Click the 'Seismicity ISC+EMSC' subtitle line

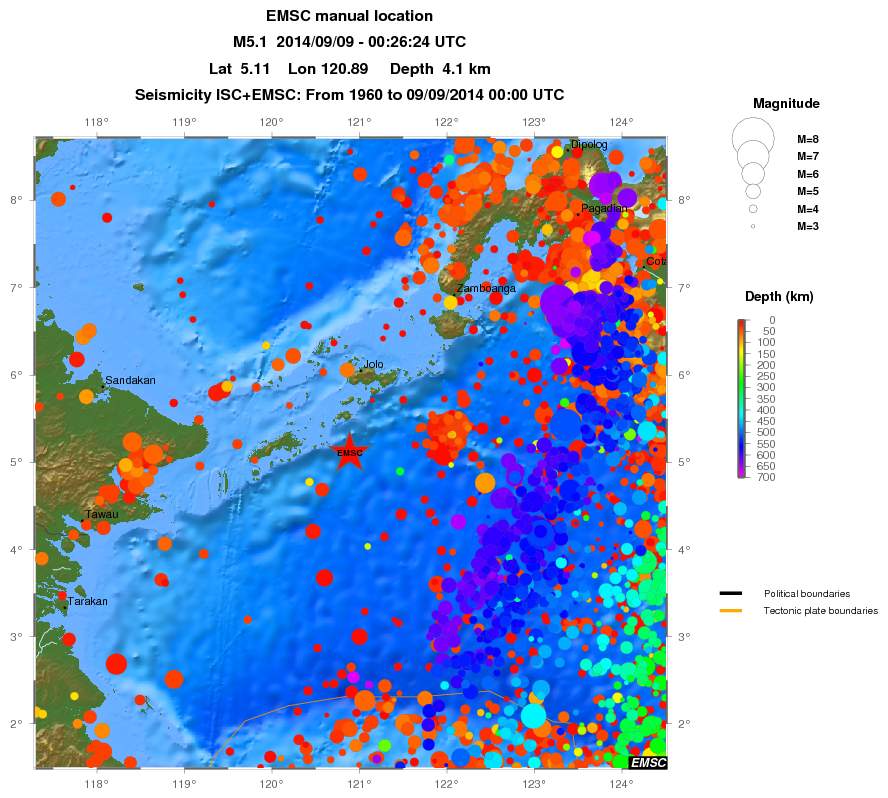pyautogui.click(x=349, y=95)
